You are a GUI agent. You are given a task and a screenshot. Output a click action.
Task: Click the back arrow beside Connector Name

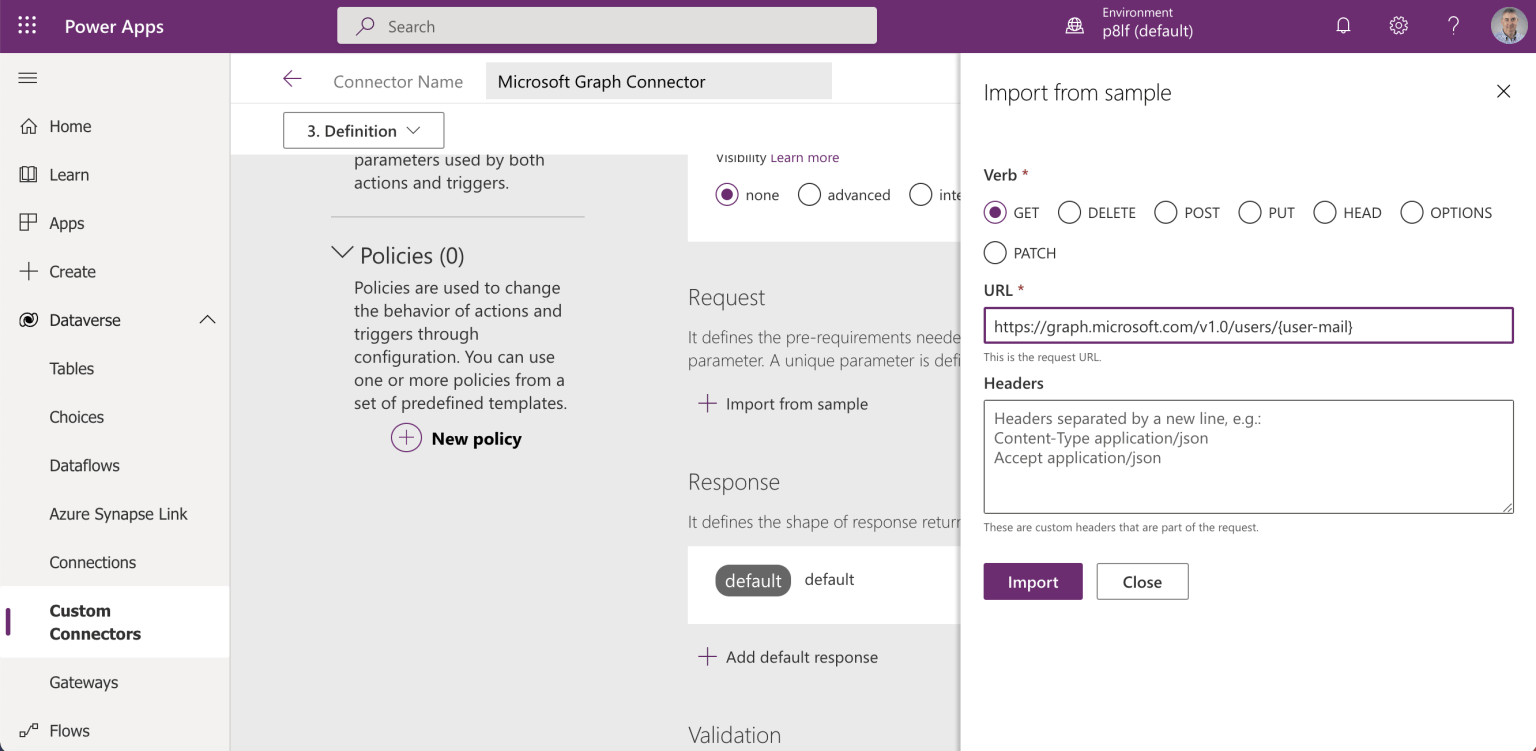[292, 80]
